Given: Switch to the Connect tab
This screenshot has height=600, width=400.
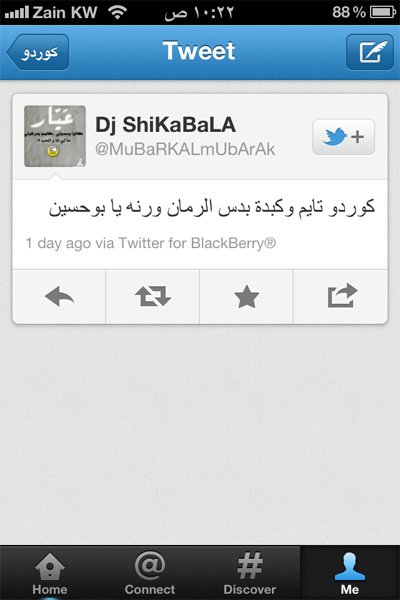Looking at the screenshot, I should [150, 573].
